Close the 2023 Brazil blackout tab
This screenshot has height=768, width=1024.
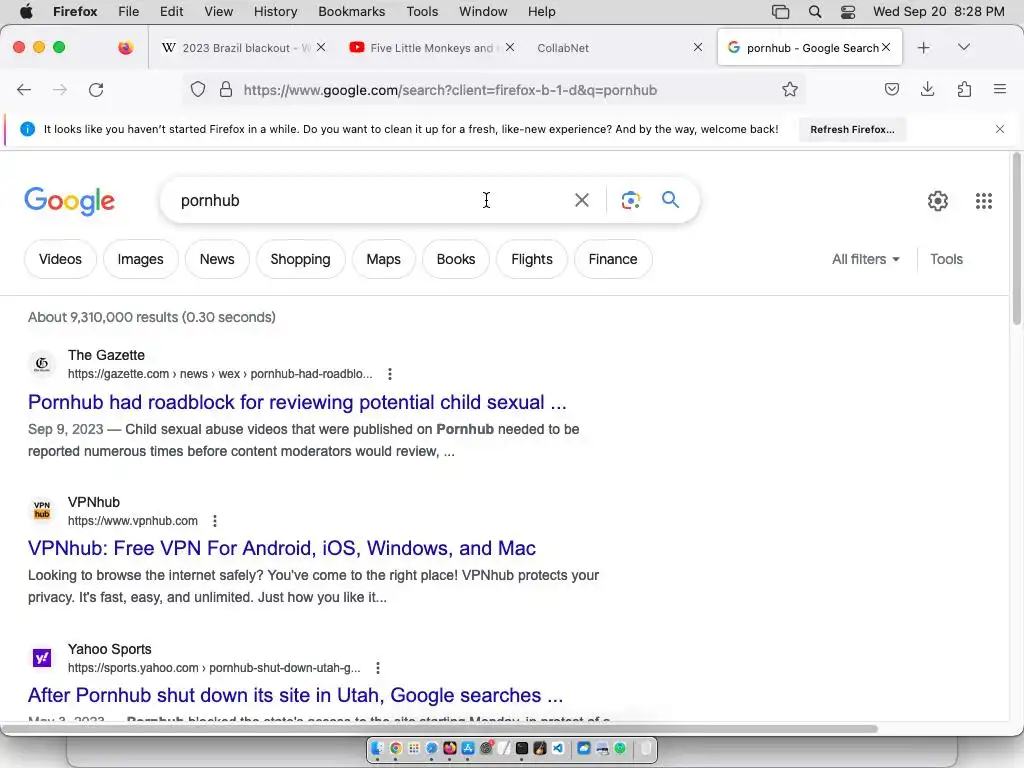(321, 47)
